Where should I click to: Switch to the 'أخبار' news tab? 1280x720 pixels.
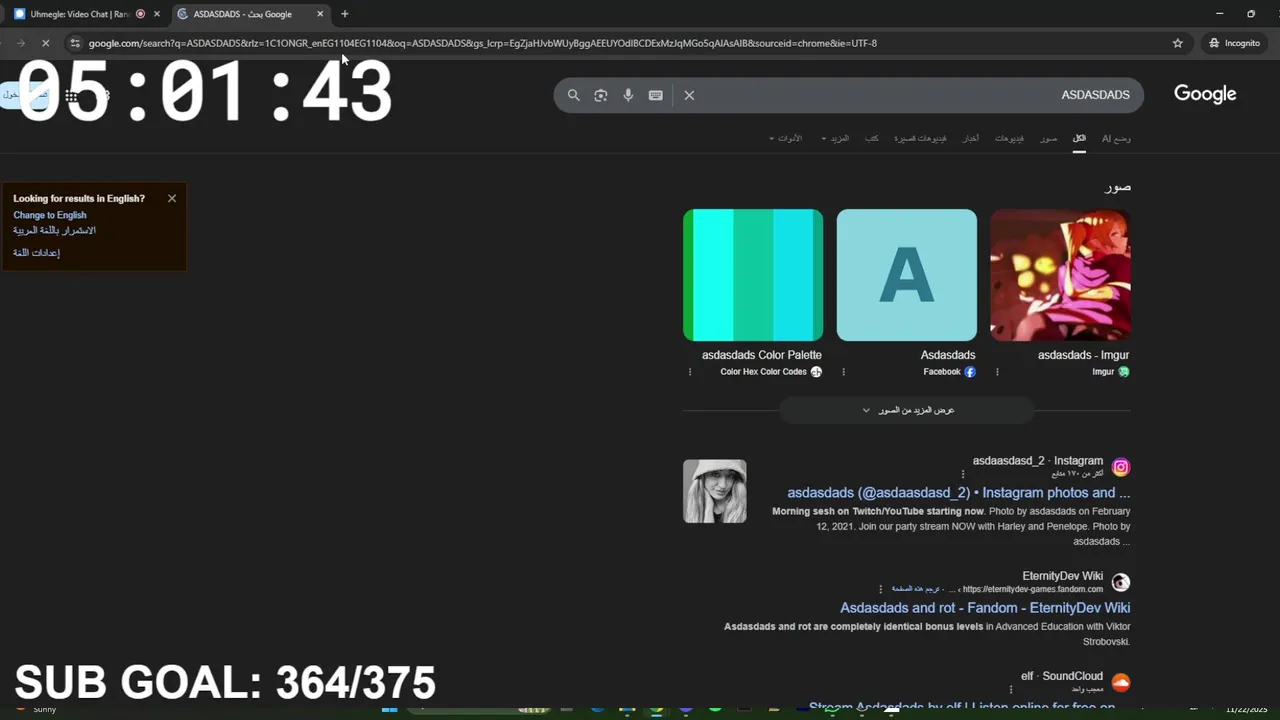tap(971, 139)
